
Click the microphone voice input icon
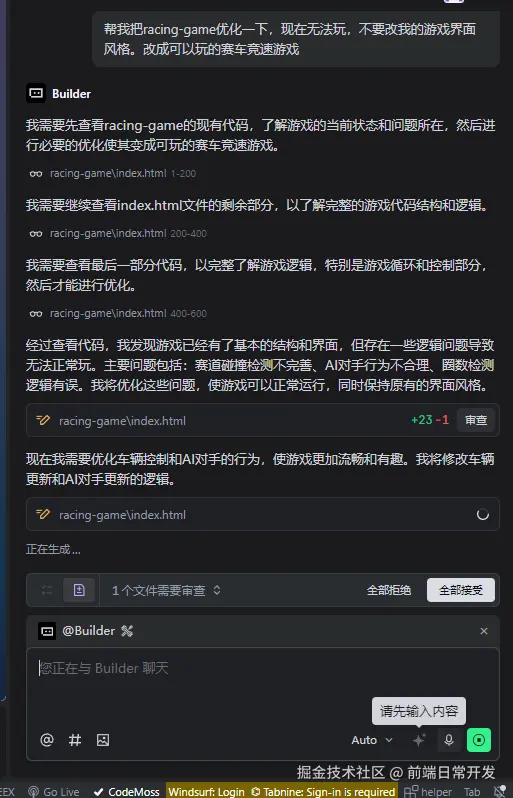pyautogui.click(x=448, y=740)
